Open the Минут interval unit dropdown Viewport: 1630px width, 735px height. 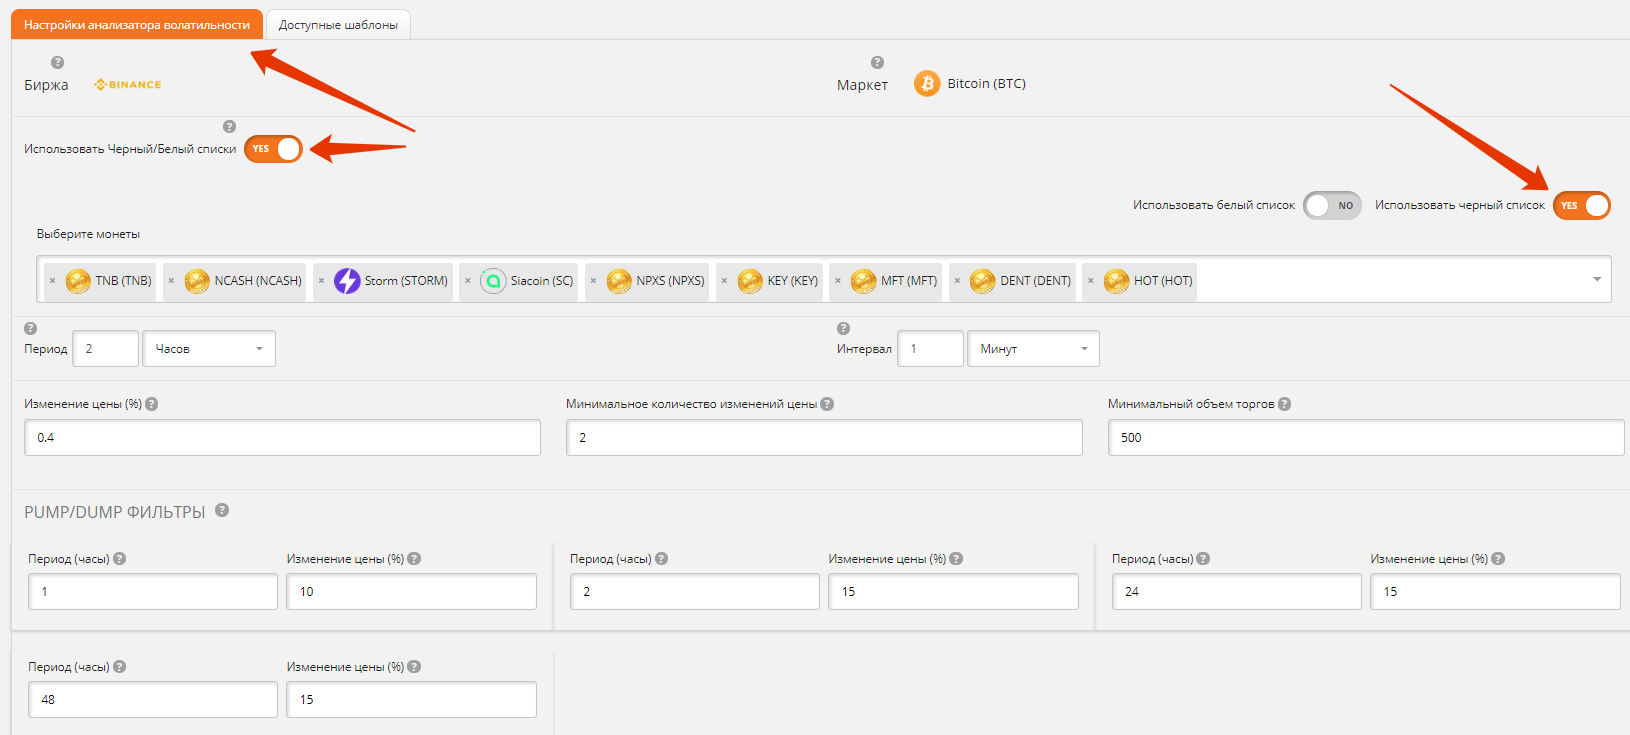tap(1033, 349)
